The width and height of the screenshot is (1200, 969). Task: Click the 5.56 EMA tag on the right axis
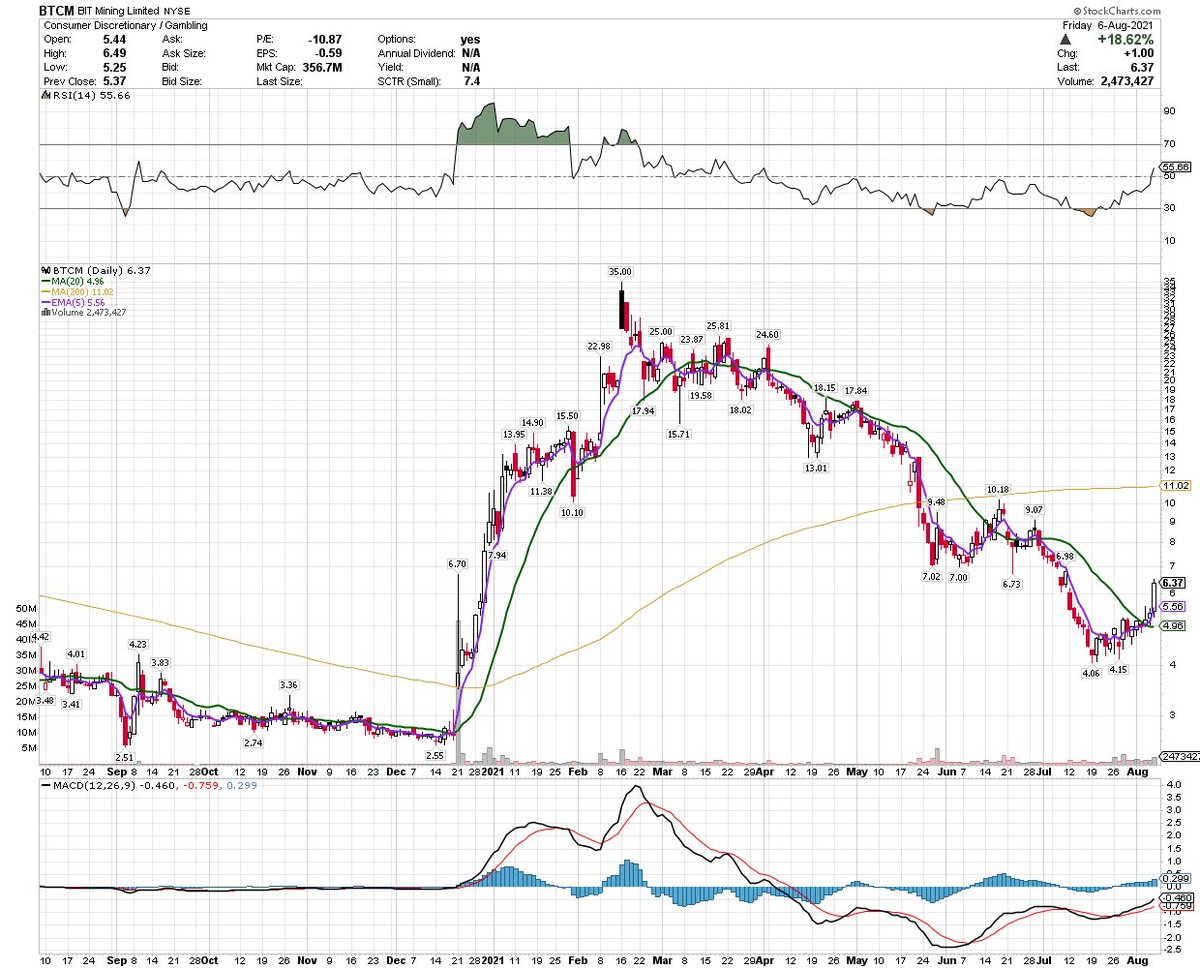(1174, 607)
